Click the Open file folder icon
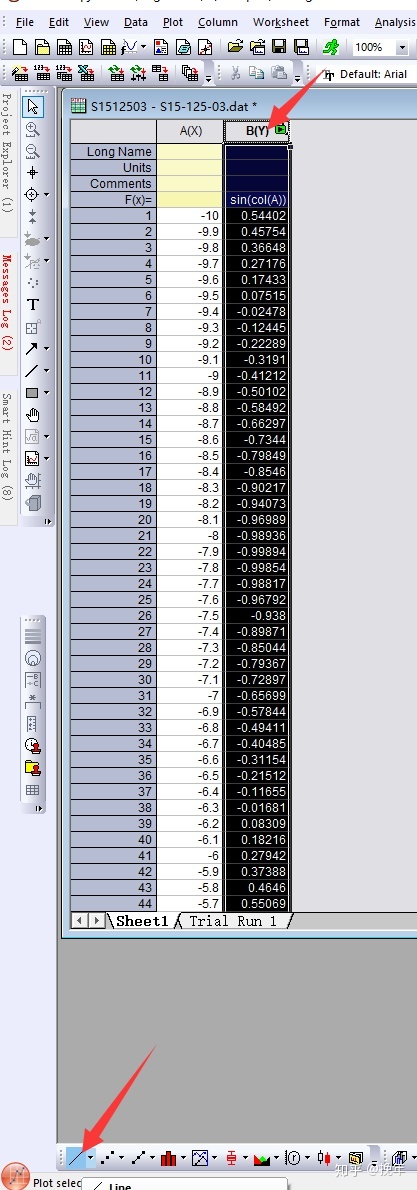 click(235, 47)
